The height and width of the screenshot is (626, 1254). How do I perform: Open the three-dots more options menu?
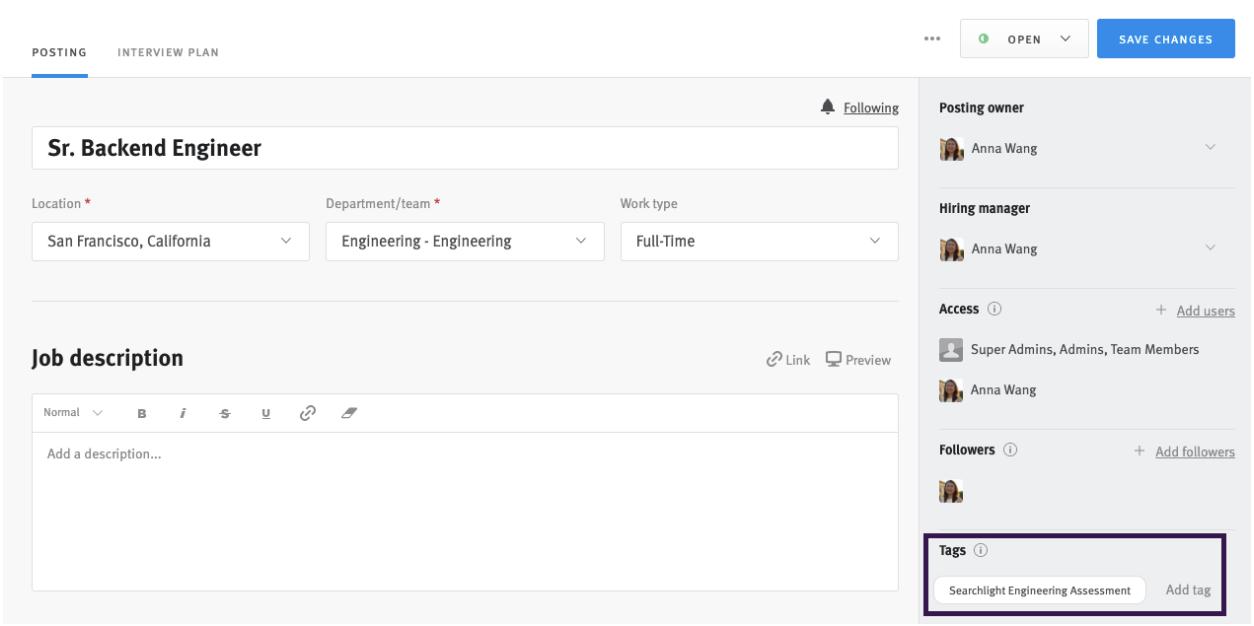(x=933, y=39)
